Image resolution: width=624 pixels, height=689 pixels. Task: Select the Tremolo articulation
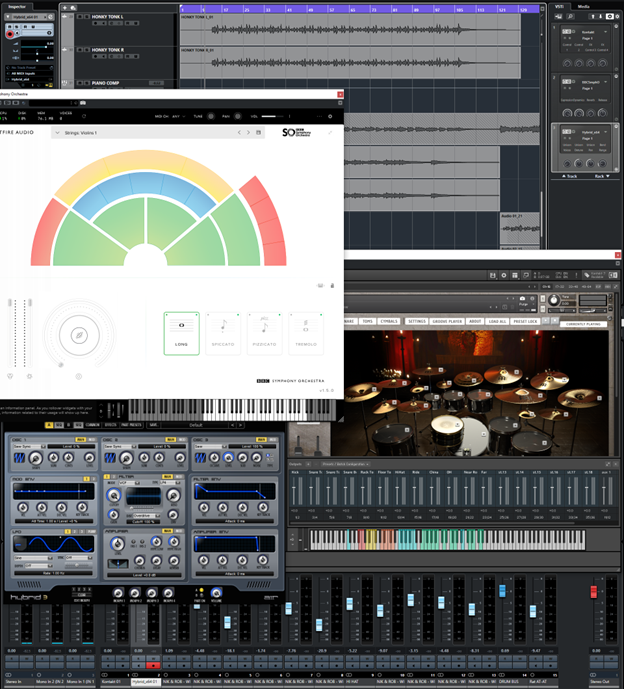pos(306,333)
